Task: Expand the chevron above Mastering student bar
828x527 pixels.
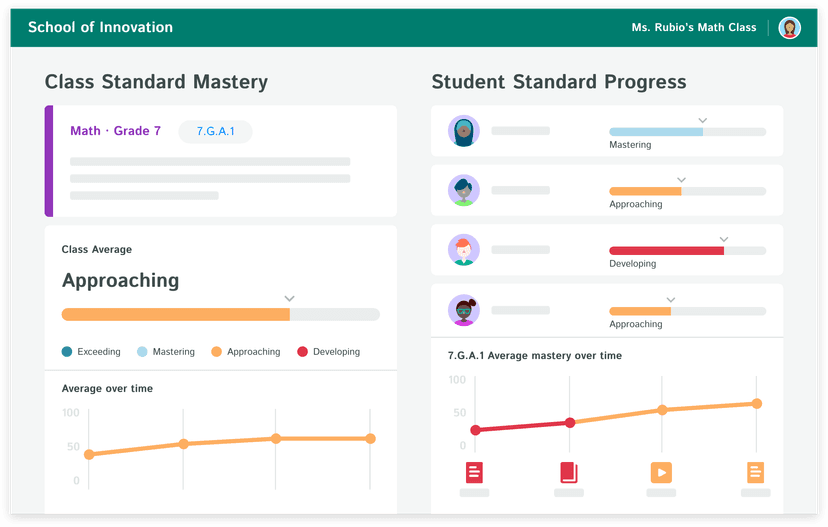Action: 703,120
